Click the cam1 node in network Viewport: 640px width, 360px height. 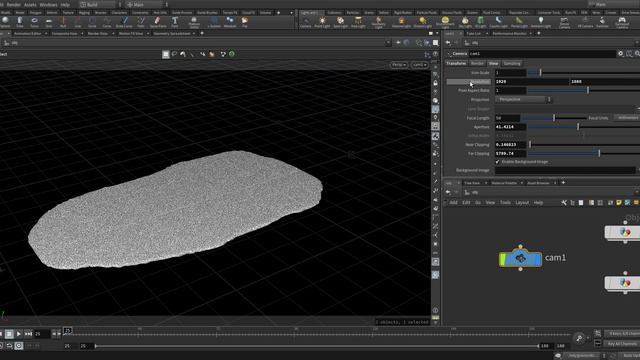point(520,259)
